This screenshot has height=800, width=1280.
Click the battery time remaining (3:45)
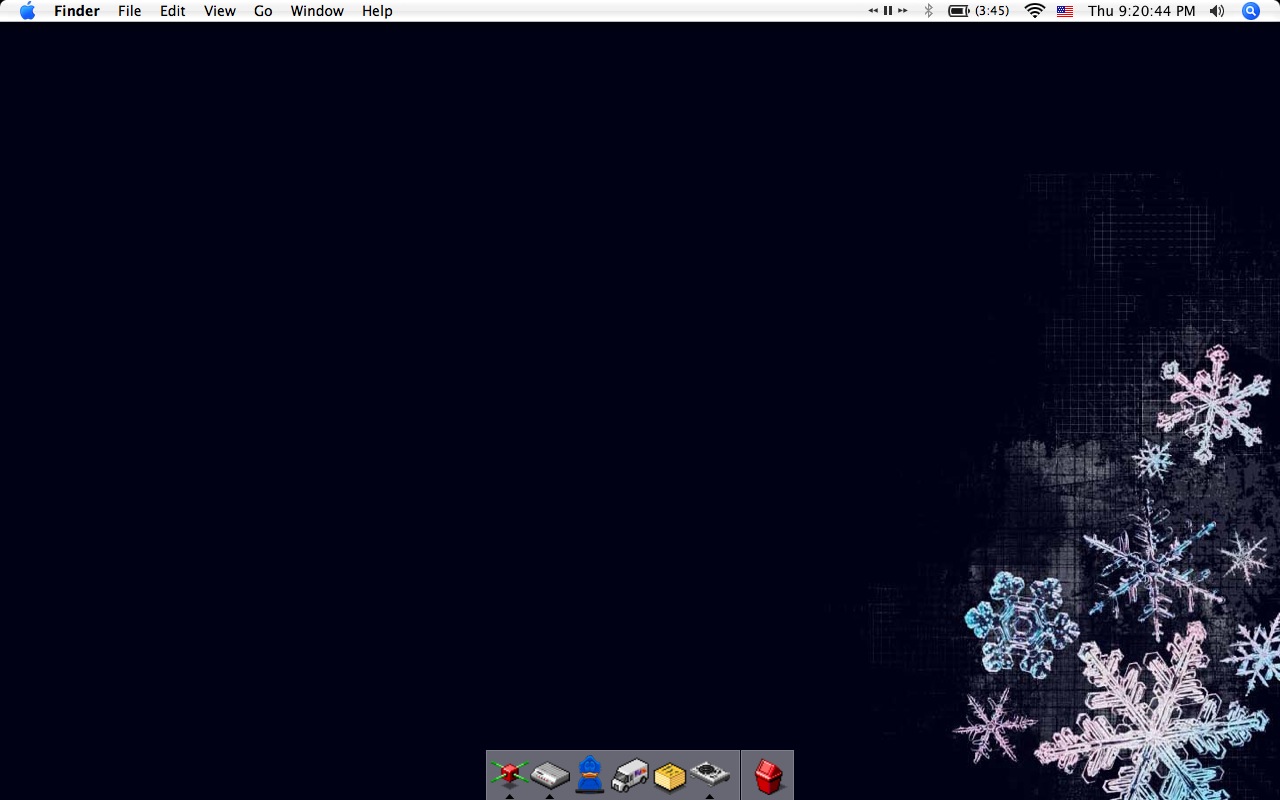coord(992,11)
